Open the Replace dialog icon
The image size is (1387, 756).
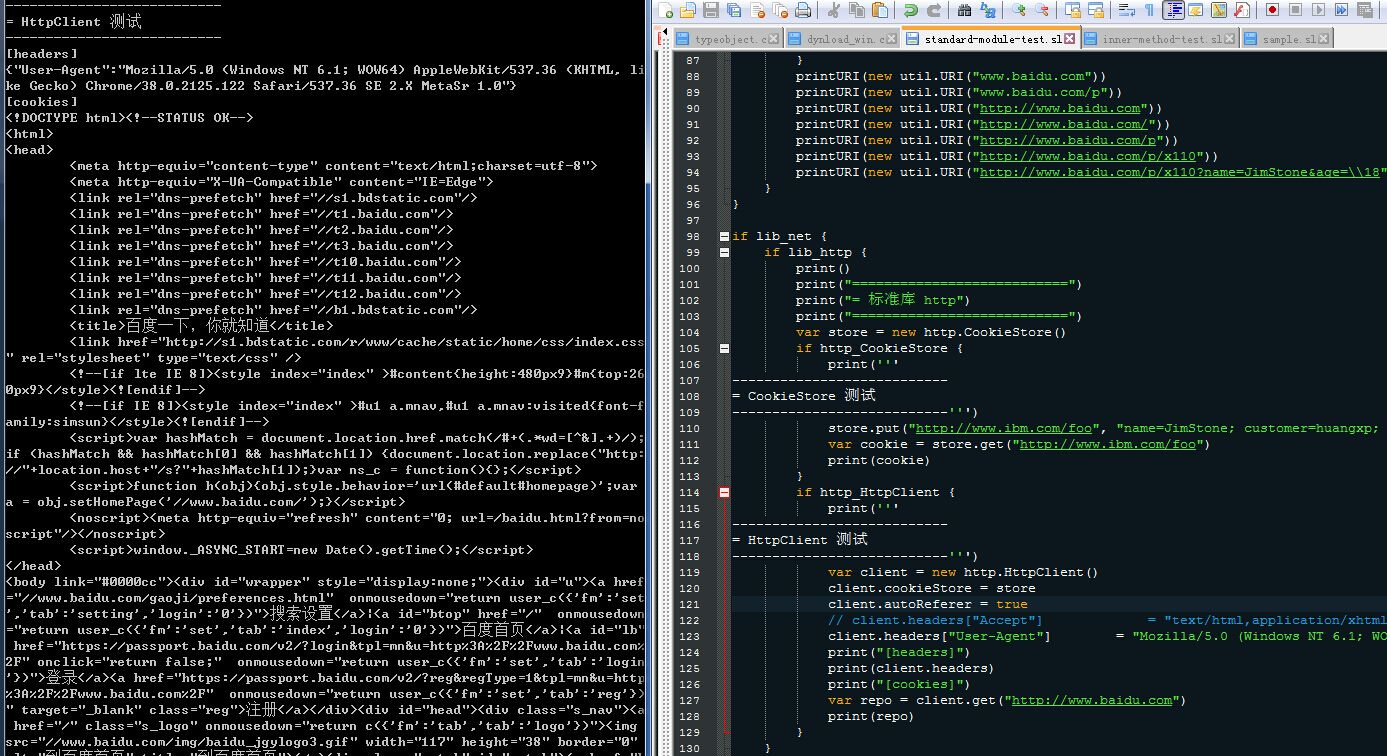click(988, 10)
